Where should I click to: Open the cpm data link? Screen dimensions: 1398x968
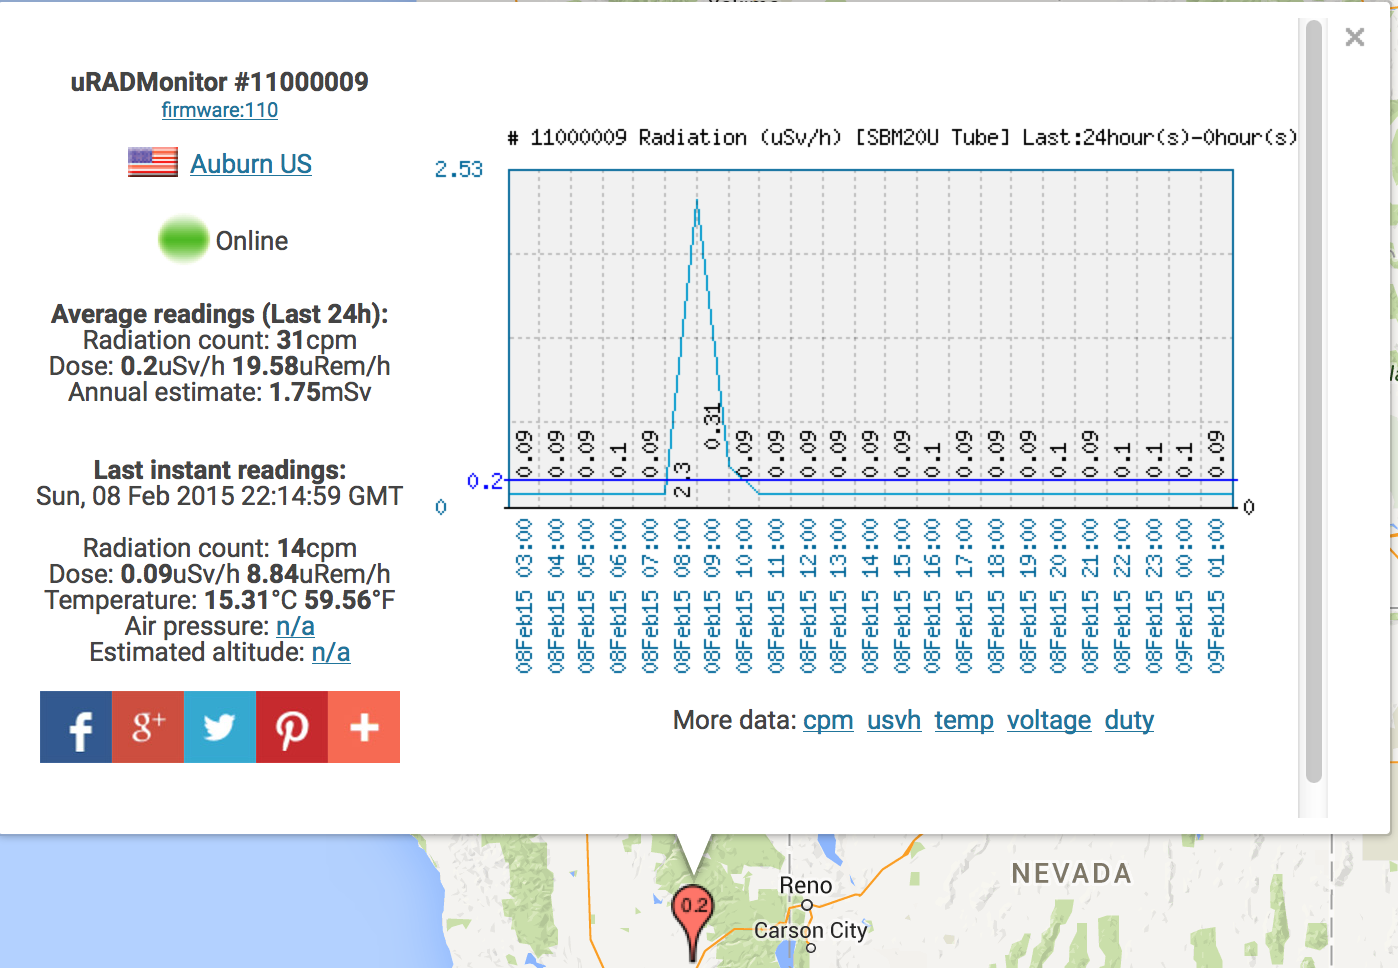click(x=828, y=720)
